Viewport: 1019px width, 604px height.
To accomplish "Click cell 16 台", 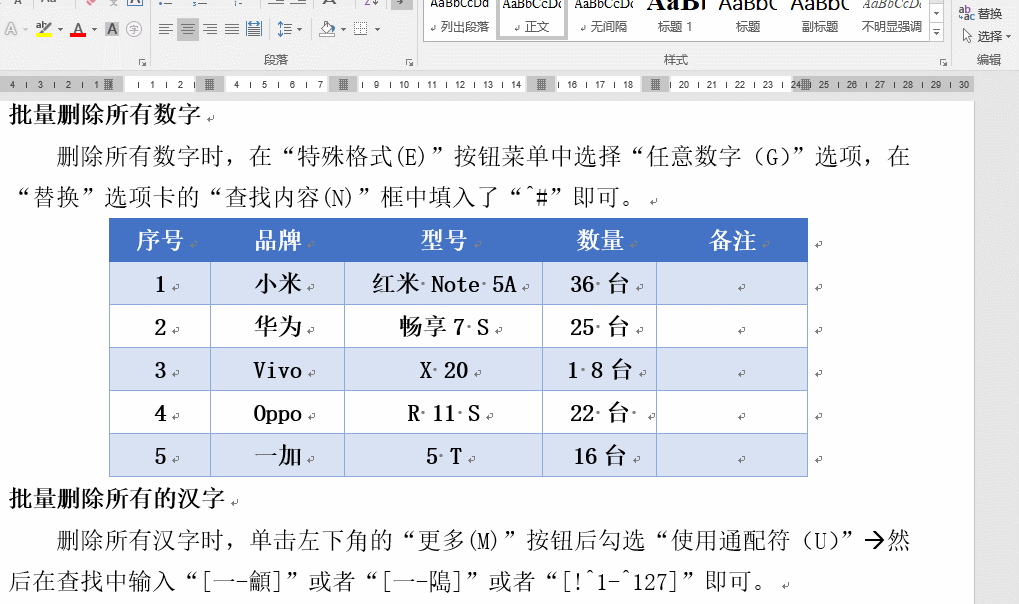I will click(600, 456).
